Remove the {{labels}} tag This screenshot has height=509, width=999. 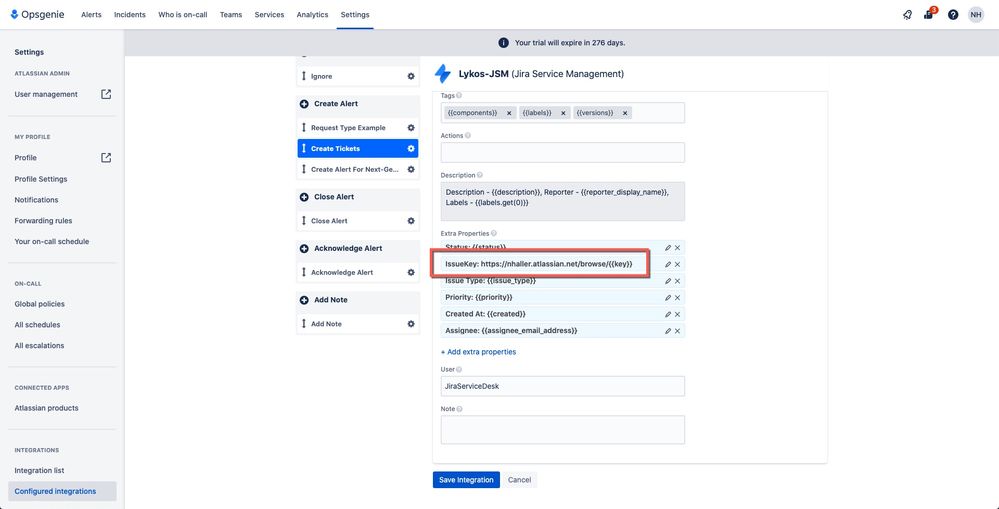pos(563,113)
